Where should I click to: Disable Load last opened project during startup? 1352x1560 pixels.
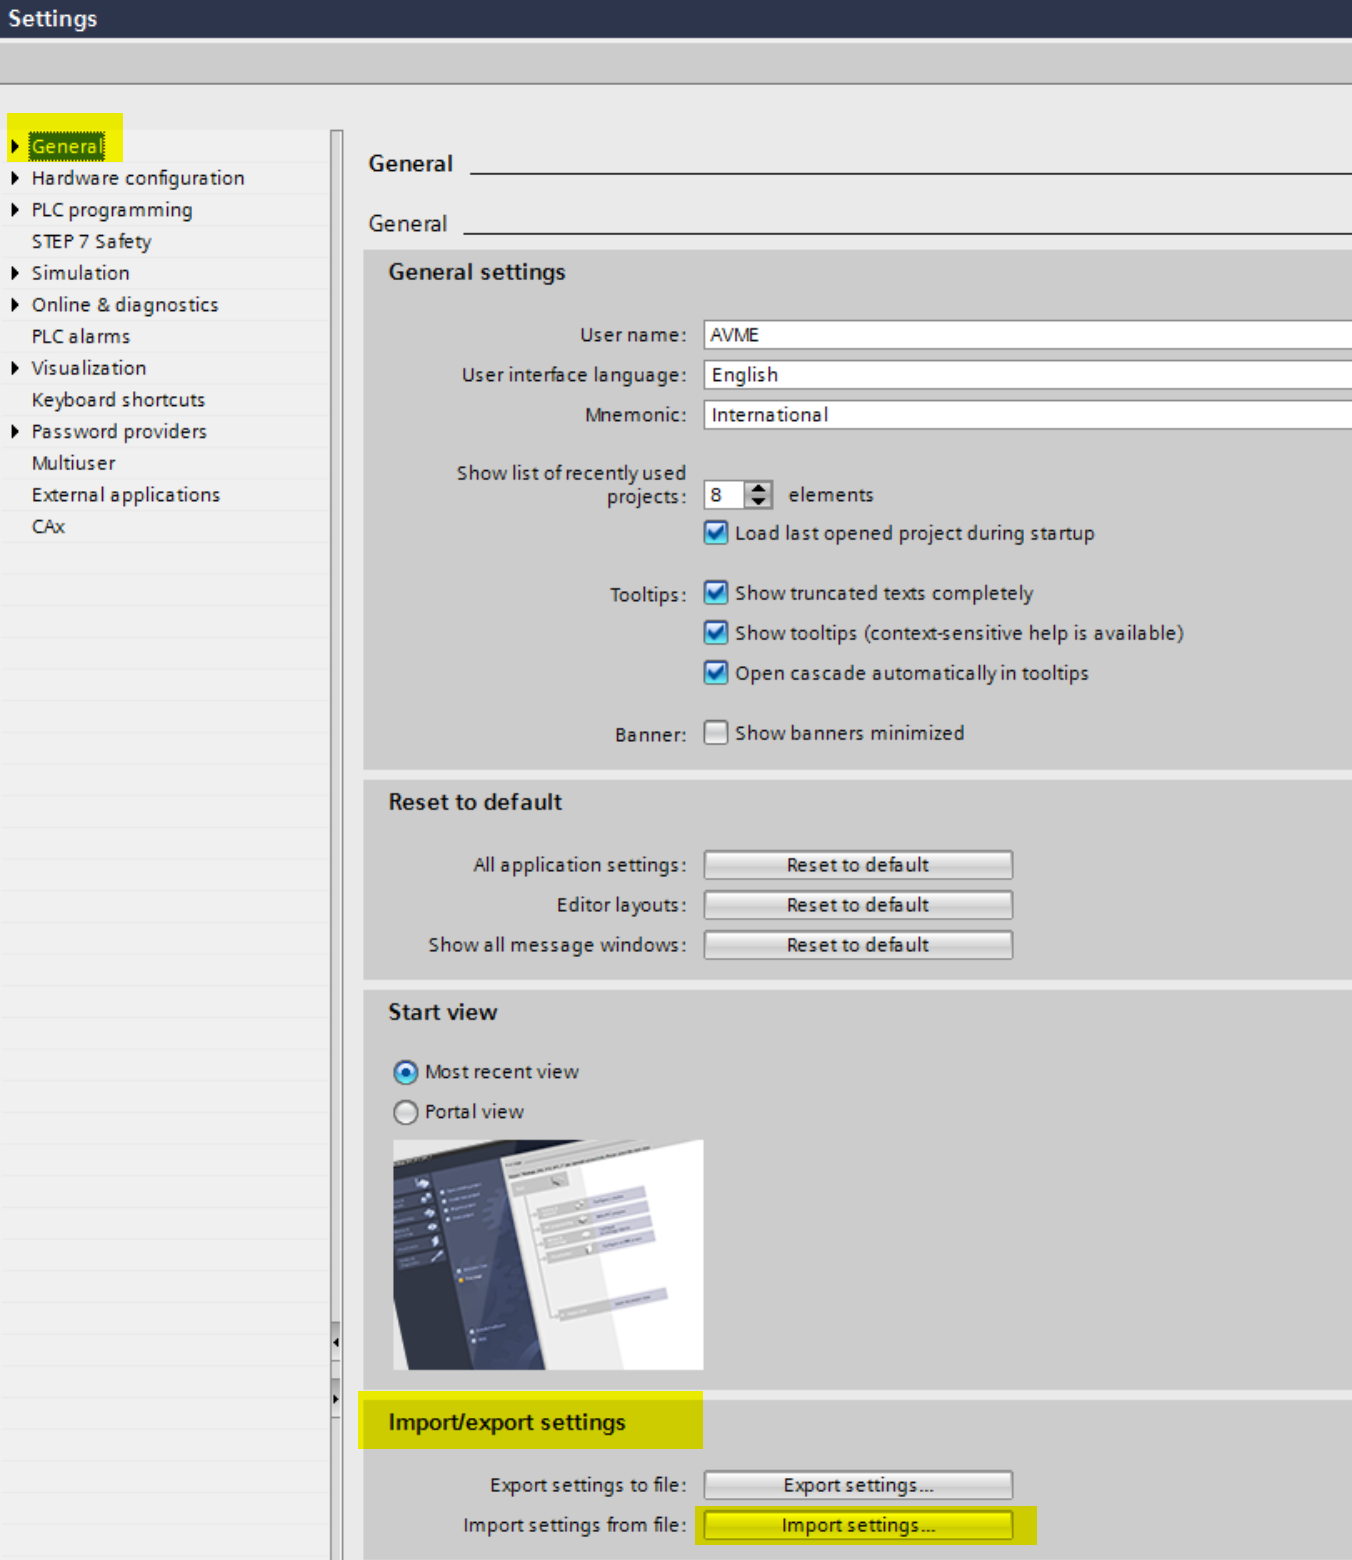(x=716, y=533)
